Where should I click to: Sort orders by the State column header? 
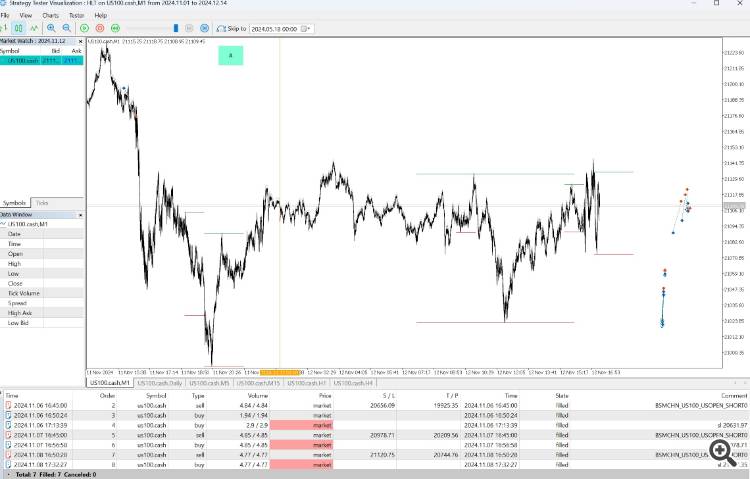(562, 396)
